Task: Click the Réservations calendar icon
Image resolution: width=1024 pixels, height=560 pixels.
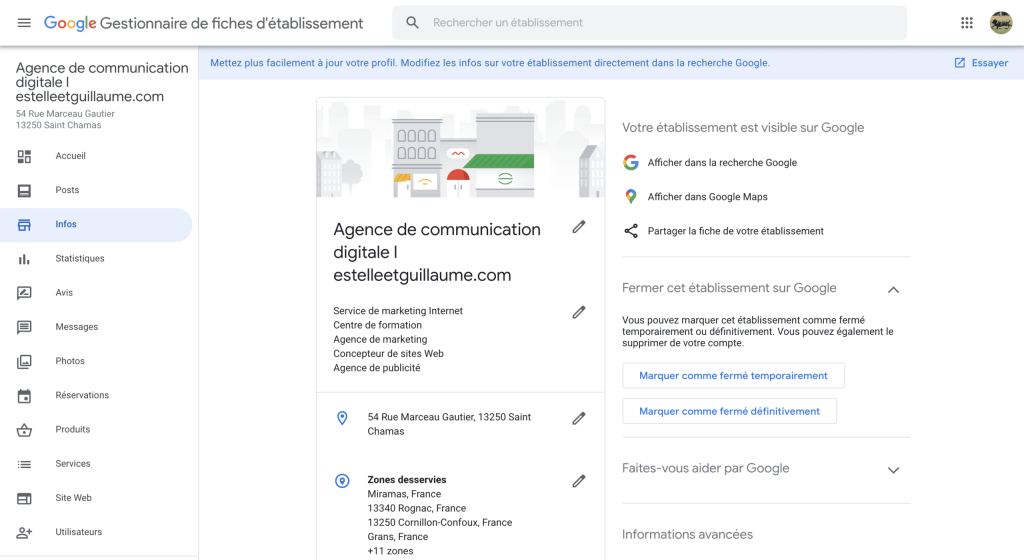Action: 24,396
